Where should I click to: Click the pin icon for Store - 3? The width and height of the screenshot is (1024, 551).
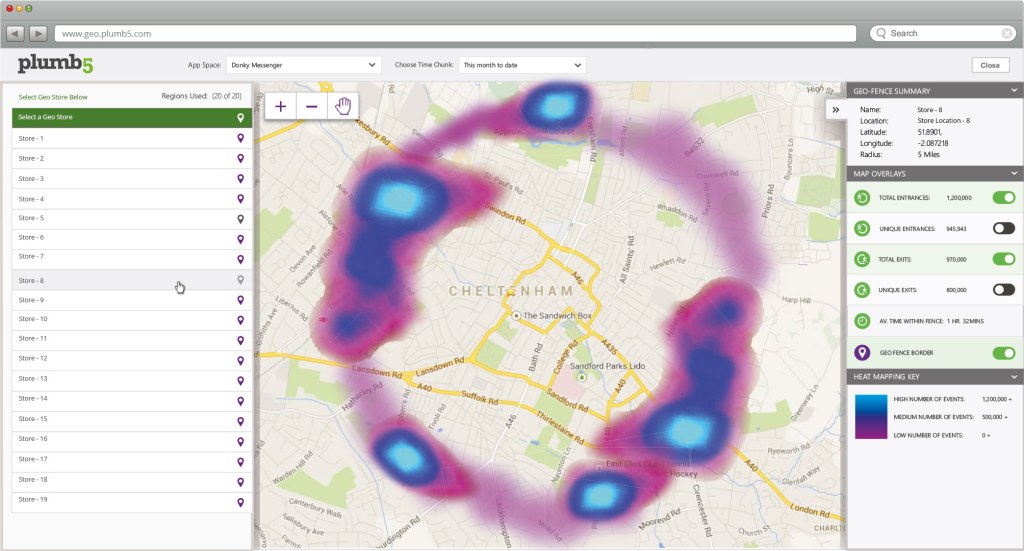point(240,179)
